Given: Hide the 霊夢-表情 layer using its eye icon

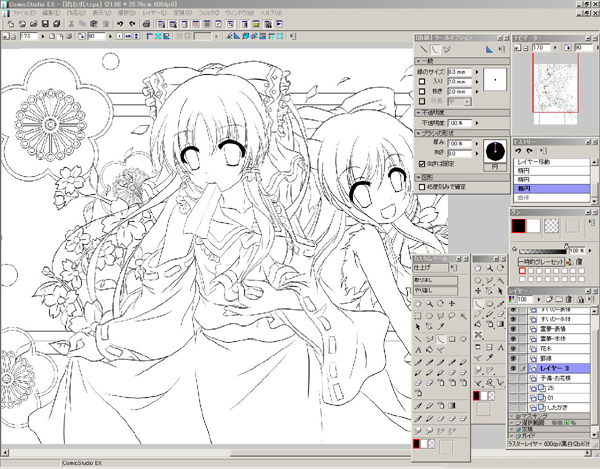Looking at the screenshot, I should [x=513, y=329].
